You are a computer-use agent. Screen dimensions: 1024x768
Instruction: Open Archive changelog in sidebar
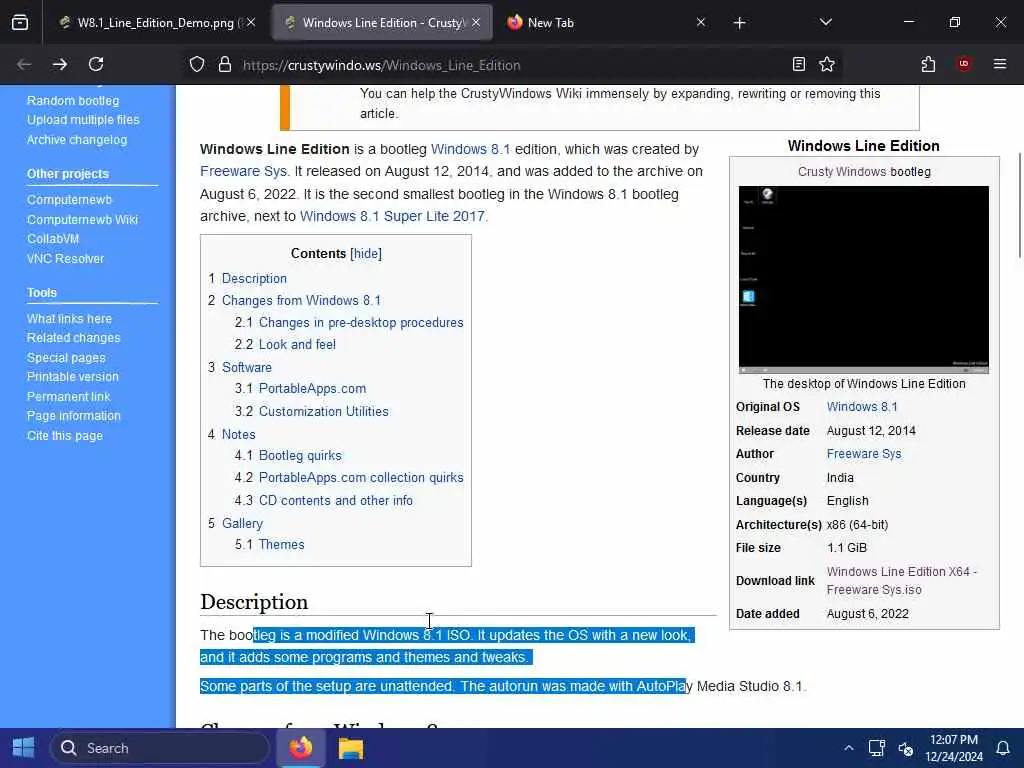(x=77, y=140)
